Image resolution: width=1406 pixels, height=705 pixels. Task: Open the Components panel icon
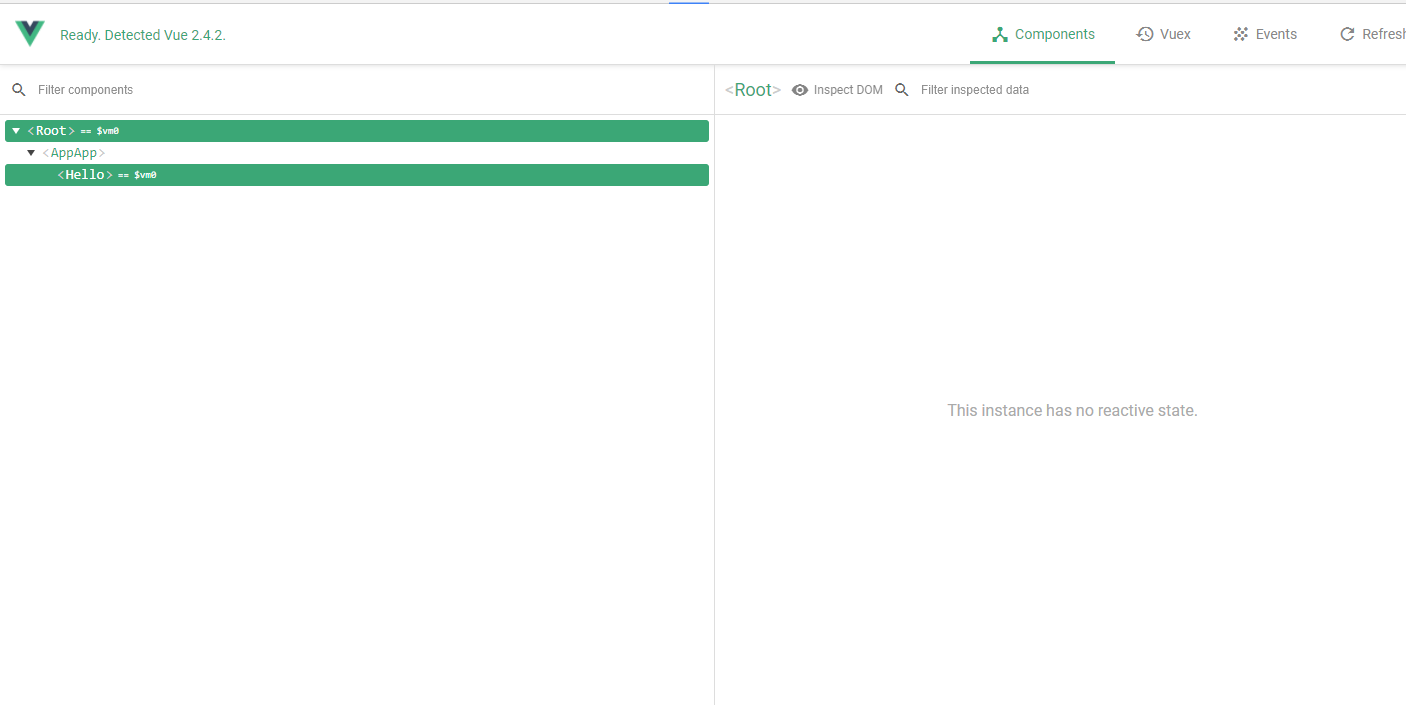(x=998, y=33)
